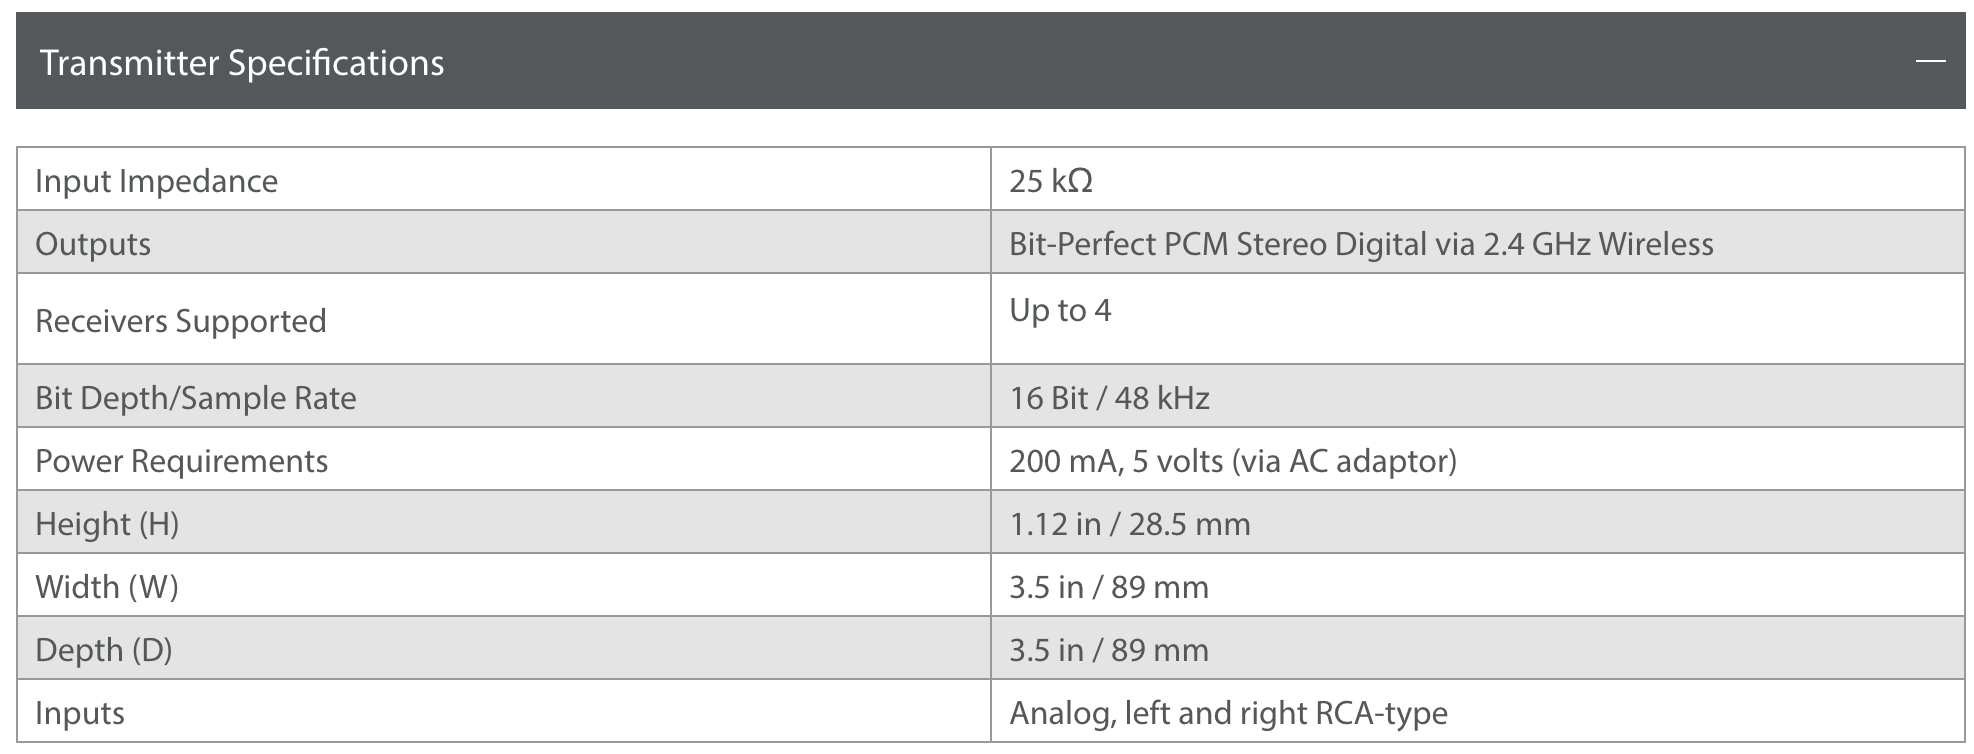The height and width of the screenshot is (754, 1974).
Task: Select the Bit Depth/Sample Rate label
Action: coord(196,398)
